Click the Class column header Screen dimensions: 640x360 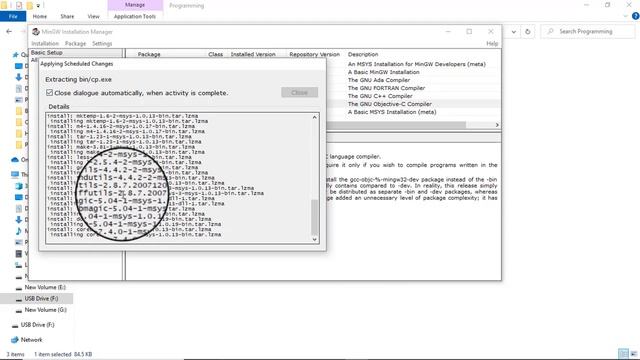click(216, 54)
